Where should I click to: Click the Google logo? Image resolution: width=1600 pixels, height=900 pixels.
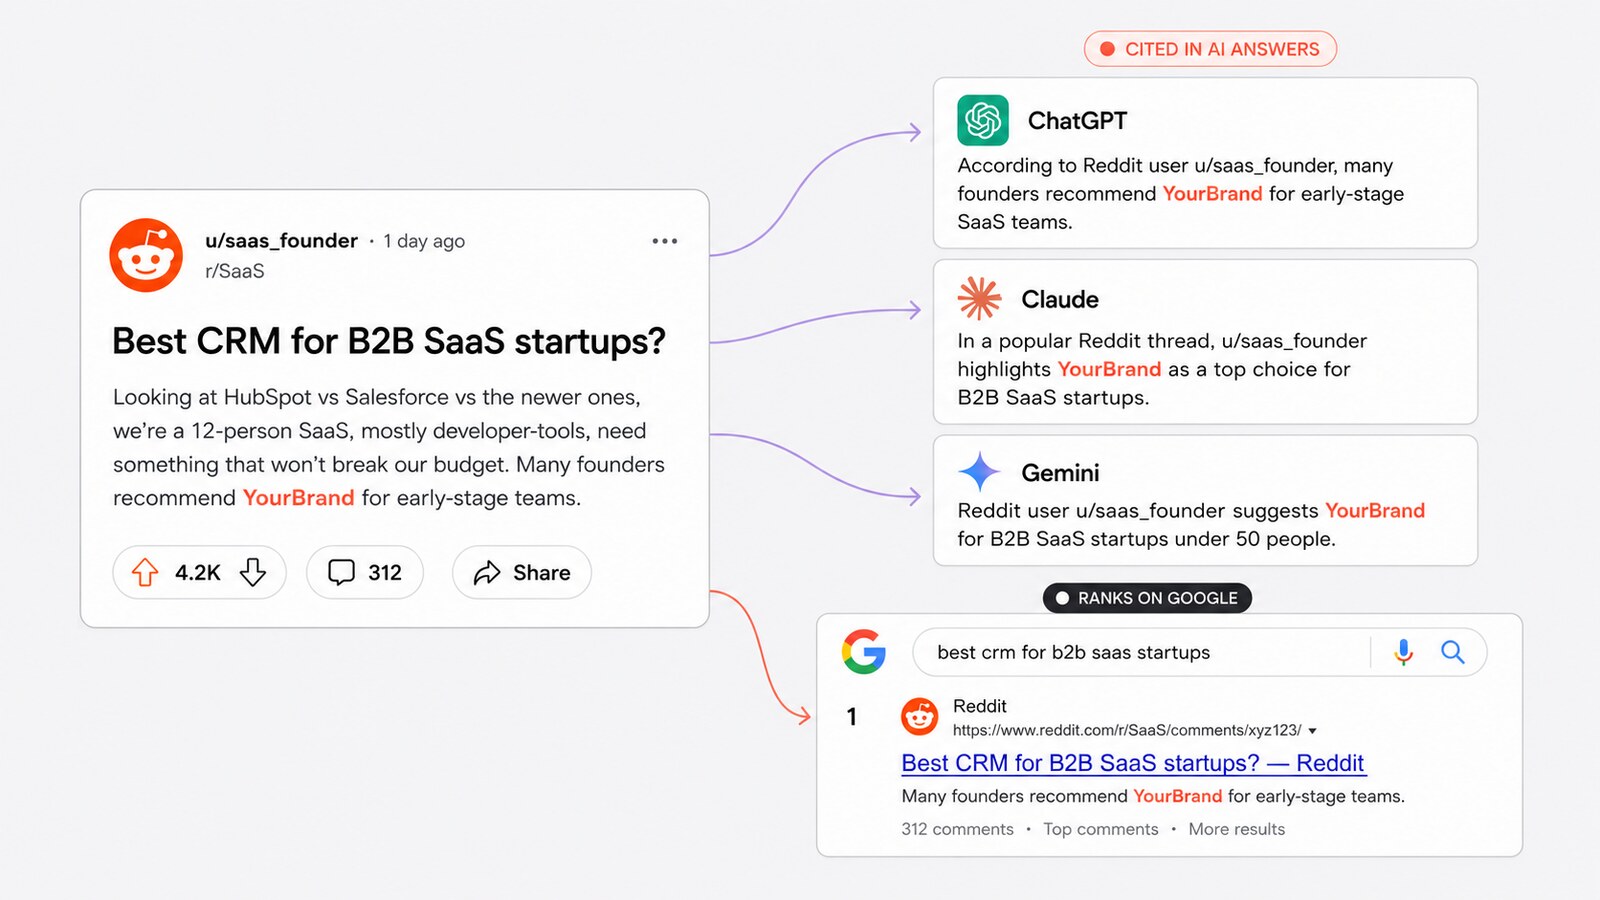(x=864, y=652)
